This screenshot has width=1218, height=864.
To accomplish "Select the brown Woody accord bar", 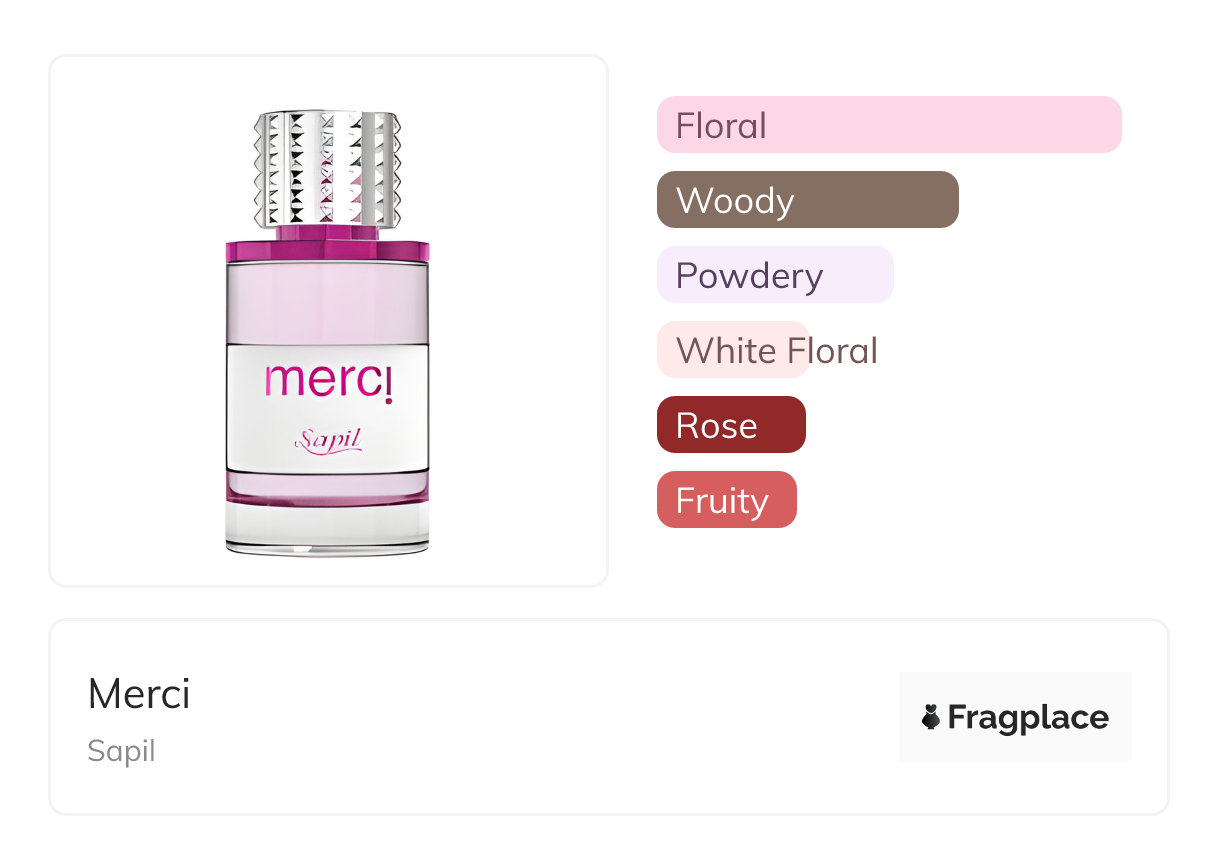I will [807, 200].
